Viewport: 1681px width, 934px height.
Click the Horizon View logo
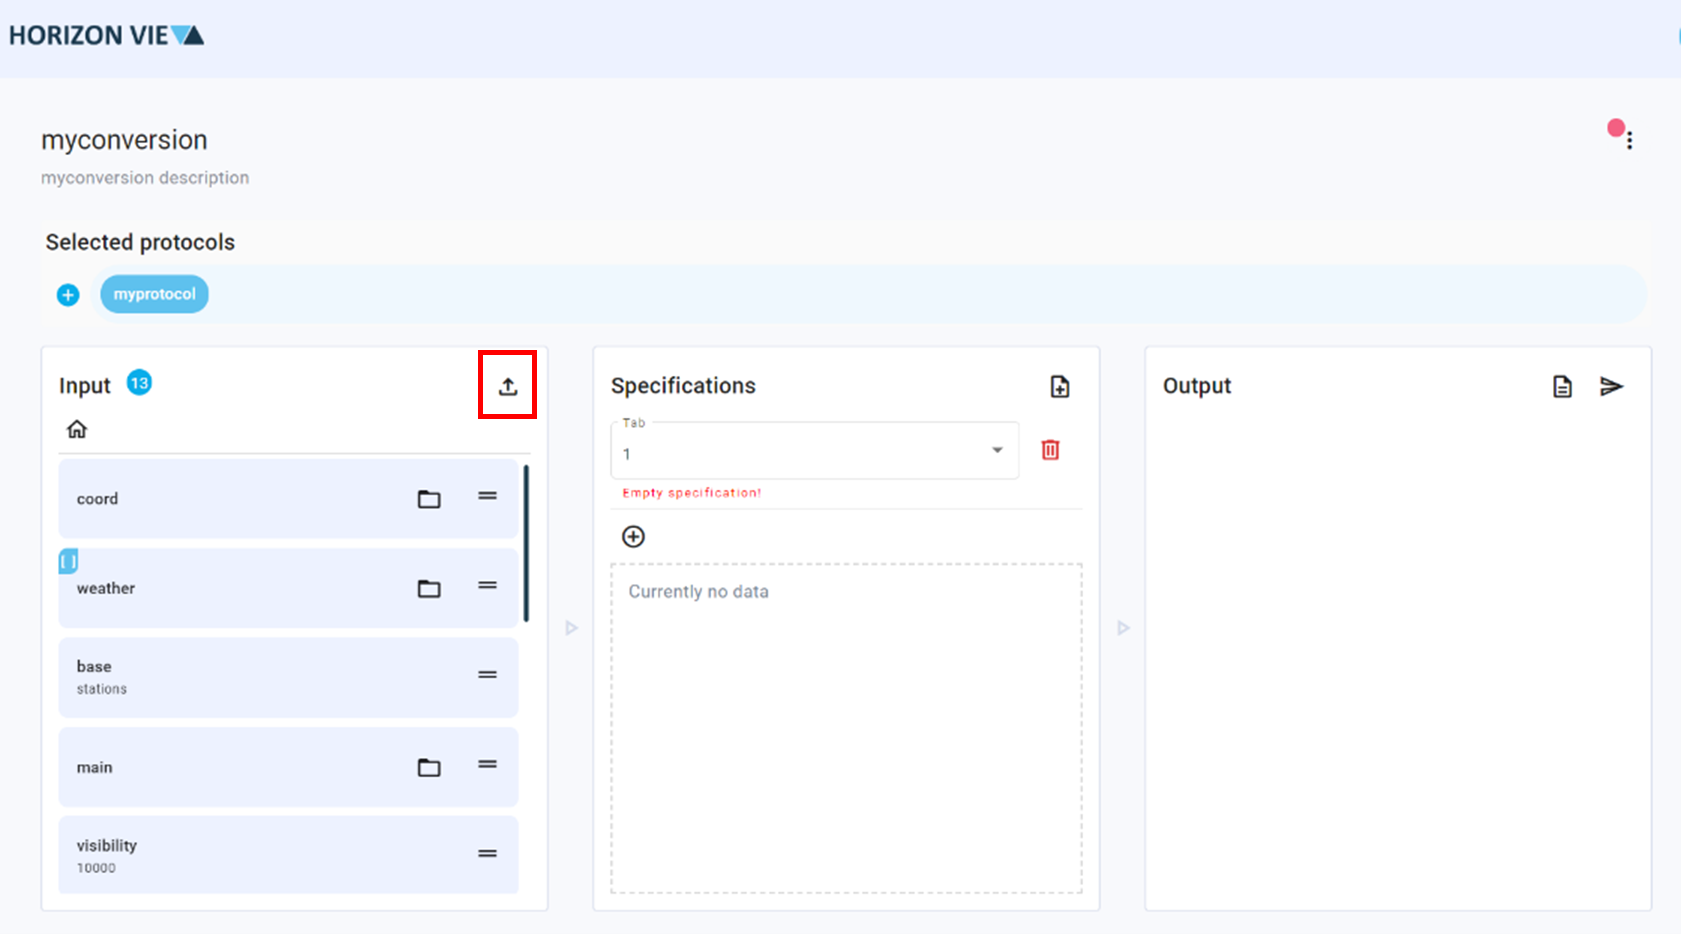106,36
